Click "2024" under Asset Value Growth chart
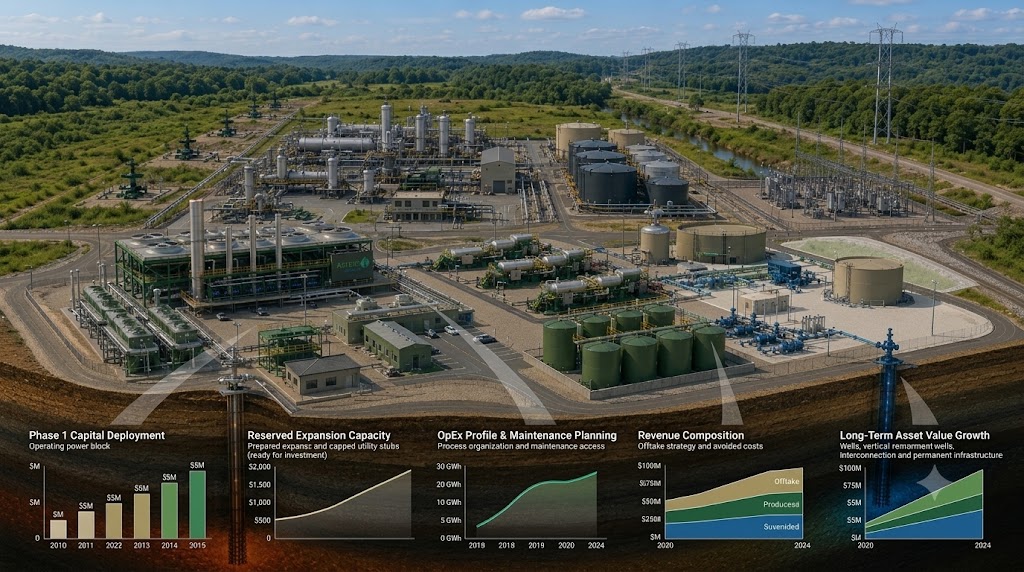Image resolution: width=1024 pixels, height=572 pixels. point(982,545)
